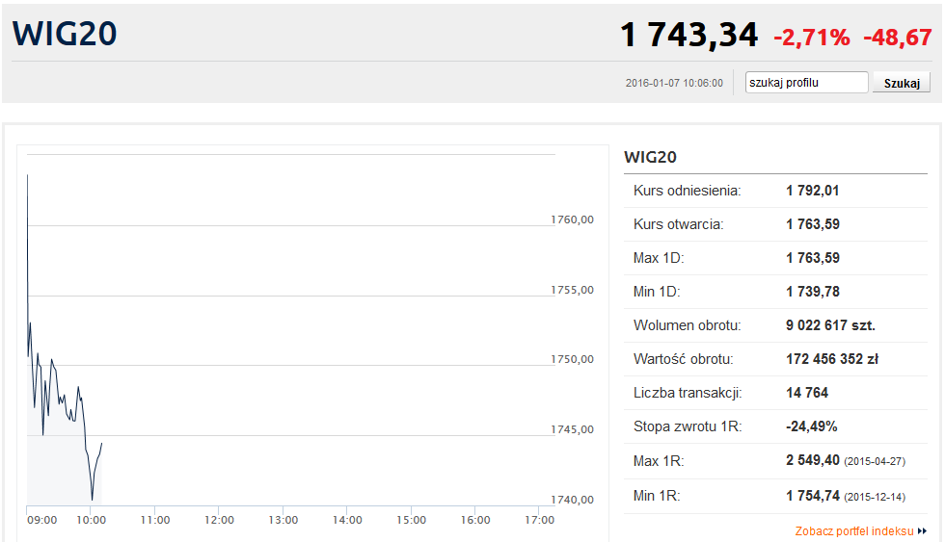Select the current index value 1 743,34
945x542 pixels.
click(x=688, y=36)
